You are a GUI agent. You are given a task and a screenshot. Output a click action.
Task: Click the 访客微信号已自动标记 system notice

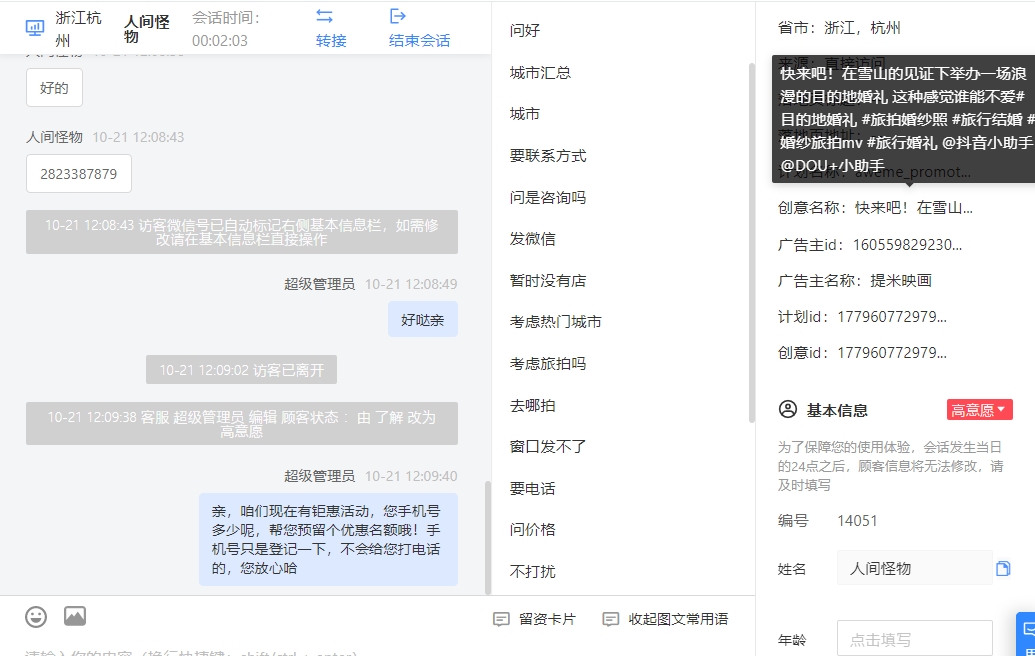coord(242,232)
